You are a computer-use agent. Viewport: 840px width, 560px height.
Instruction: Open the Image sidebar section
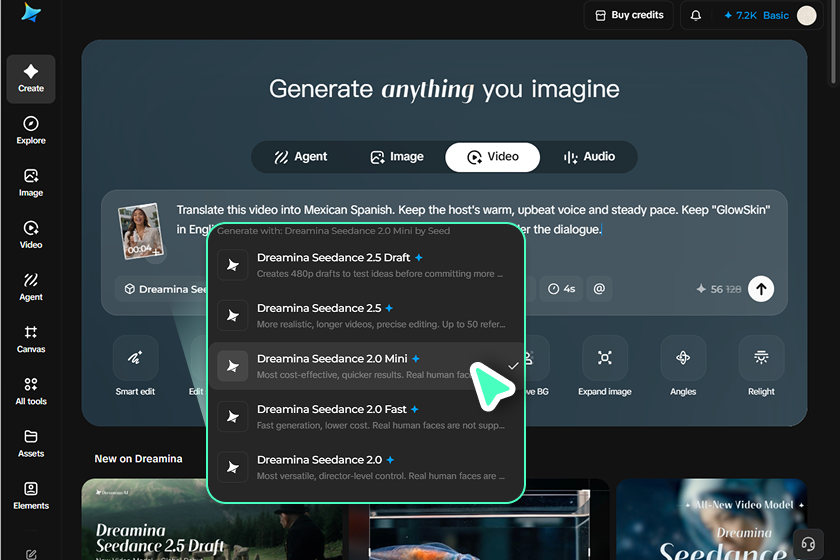(x=31, y=183)
